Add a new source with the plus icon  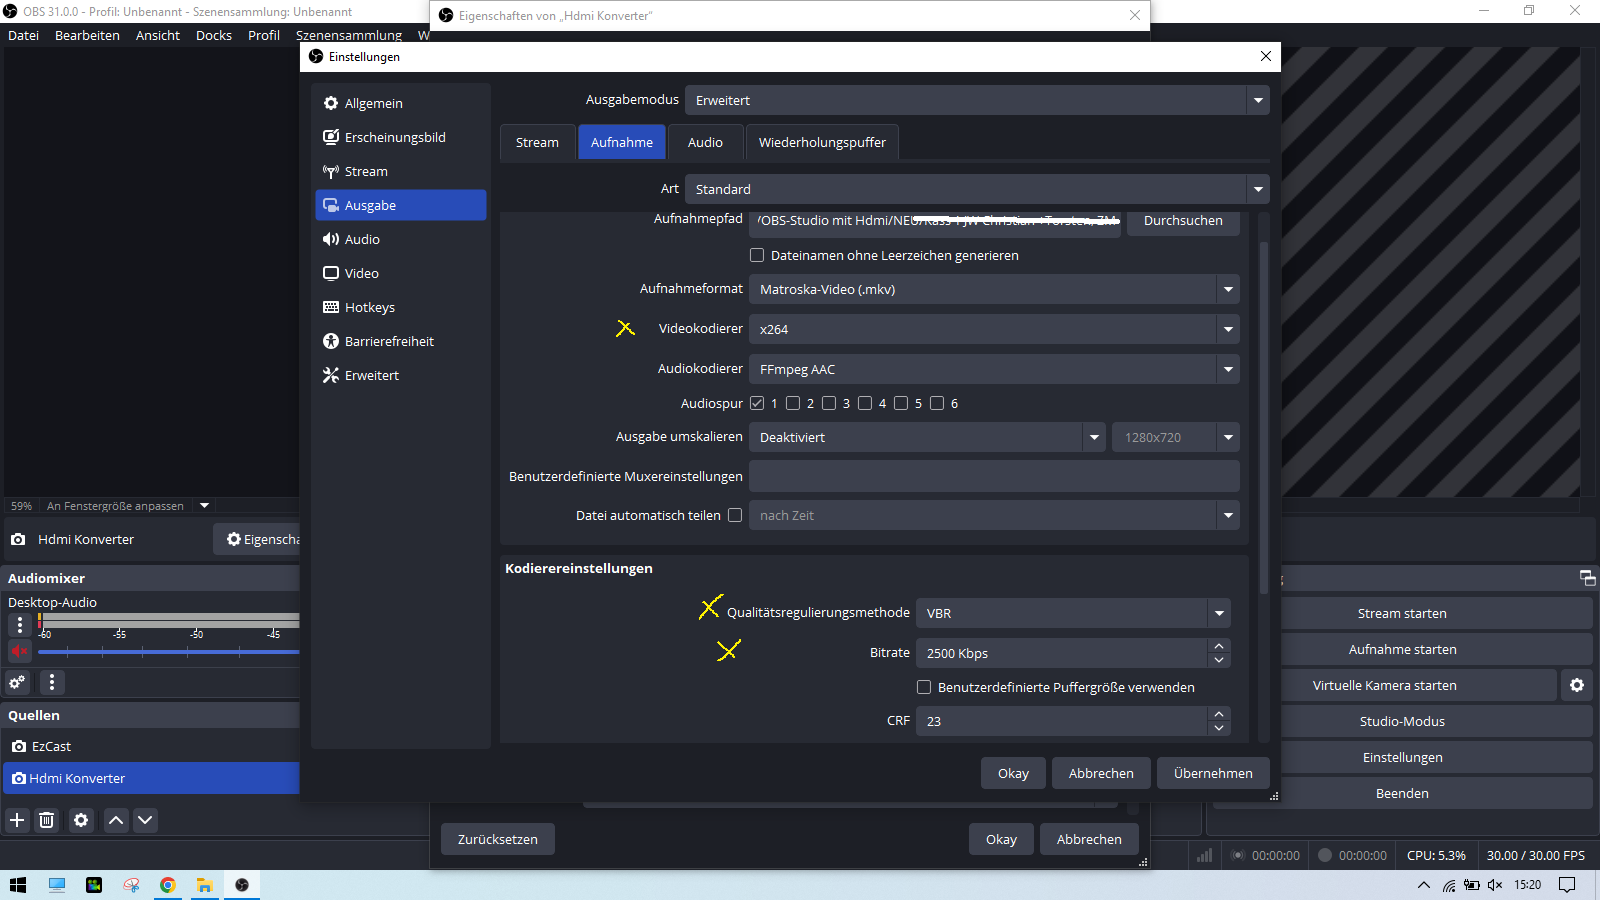pyautogui.click(x=17, y=820)
